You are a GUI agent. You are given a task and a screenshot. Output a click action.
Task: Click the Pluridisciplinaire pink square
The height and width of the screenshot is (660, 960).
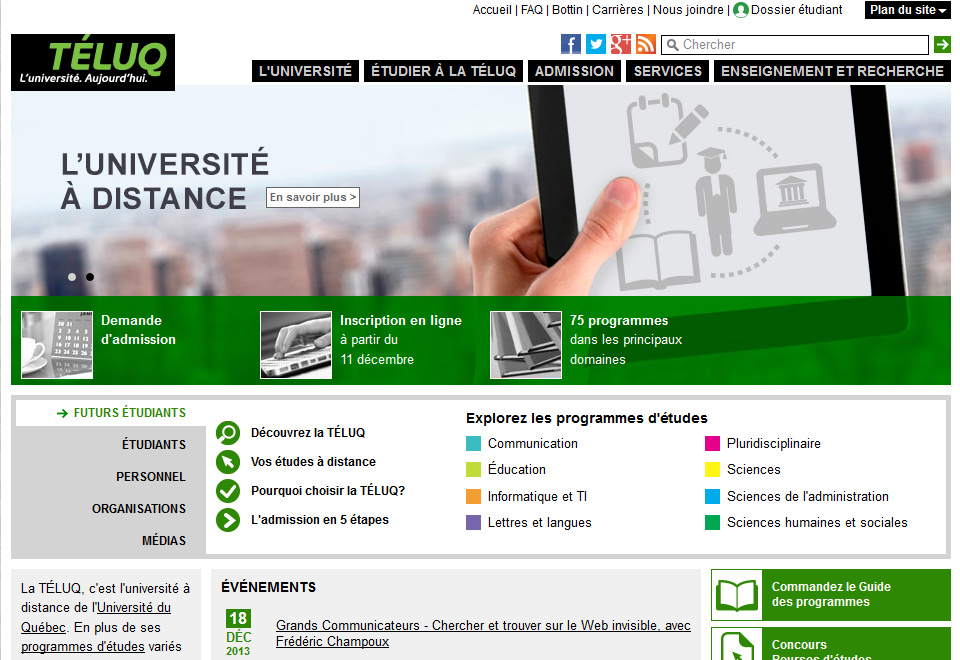coord(713,443)
